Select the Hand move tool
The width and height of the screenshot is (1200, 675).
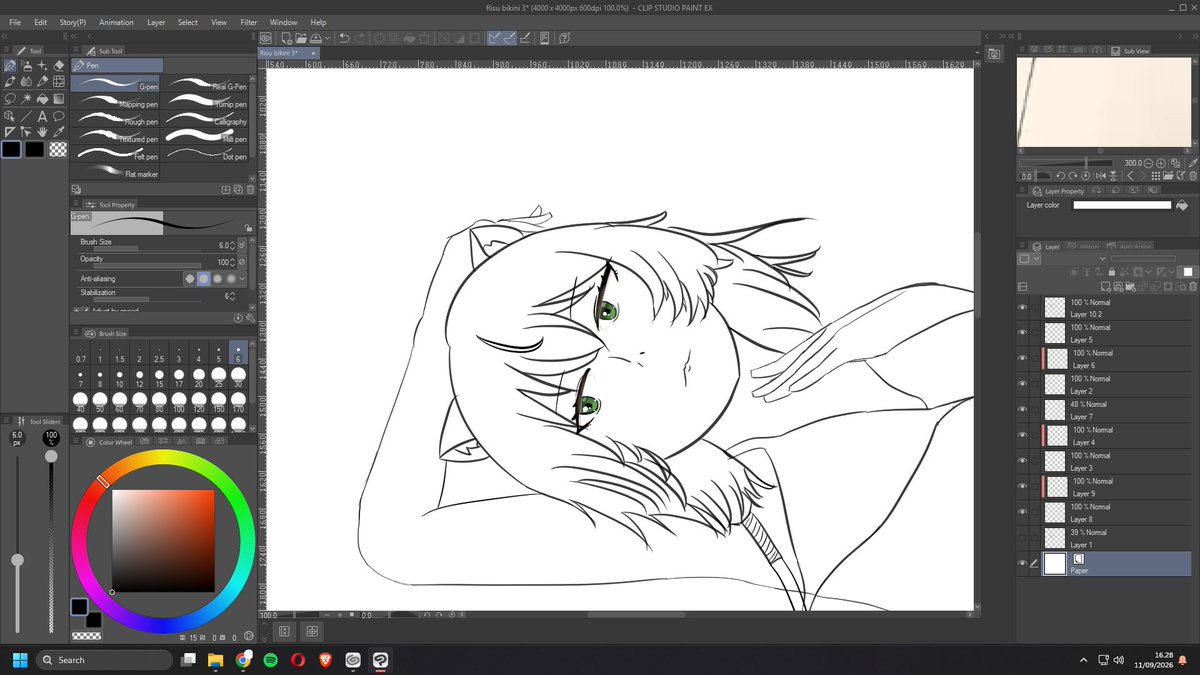click(x=43, y=132)
